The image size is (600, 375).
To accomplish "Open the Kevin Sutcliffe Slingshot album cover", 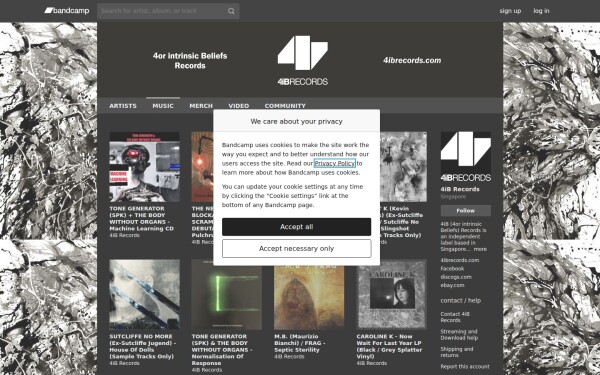I will [403, 167].
